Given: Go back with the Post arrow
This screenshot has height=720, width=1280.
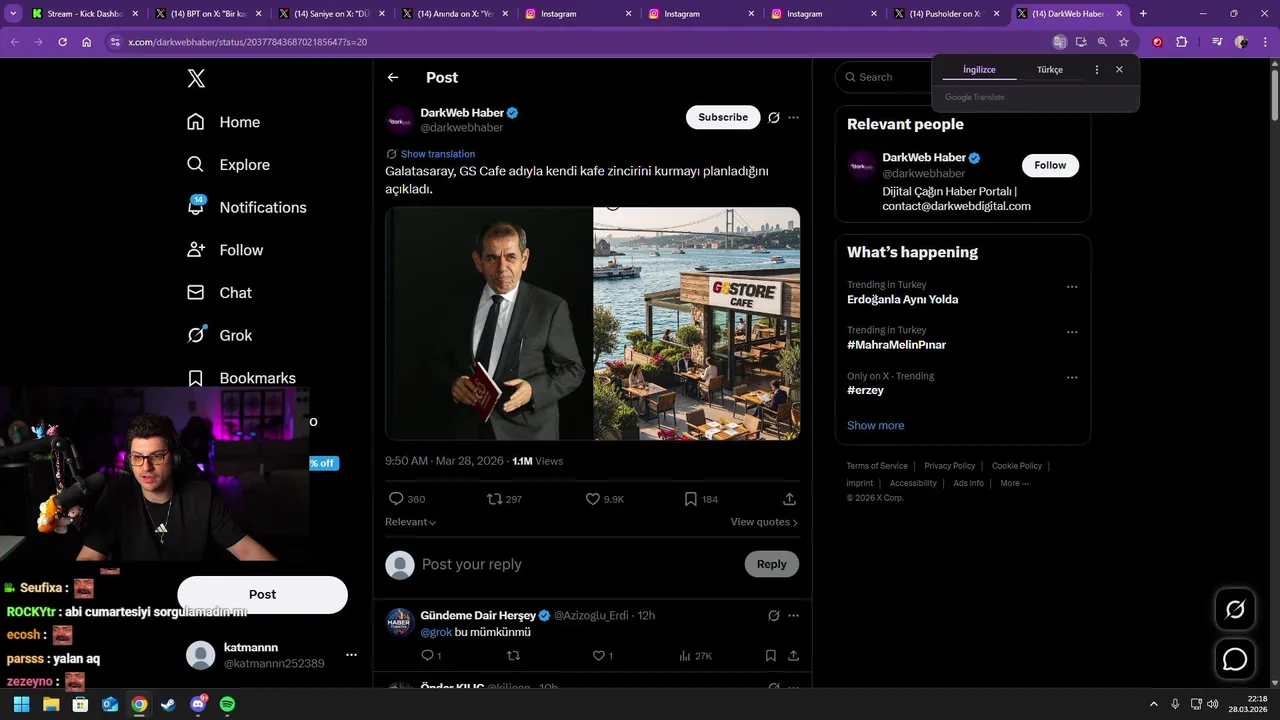Looking at the screenshot, I should click(x=393, y=77).
